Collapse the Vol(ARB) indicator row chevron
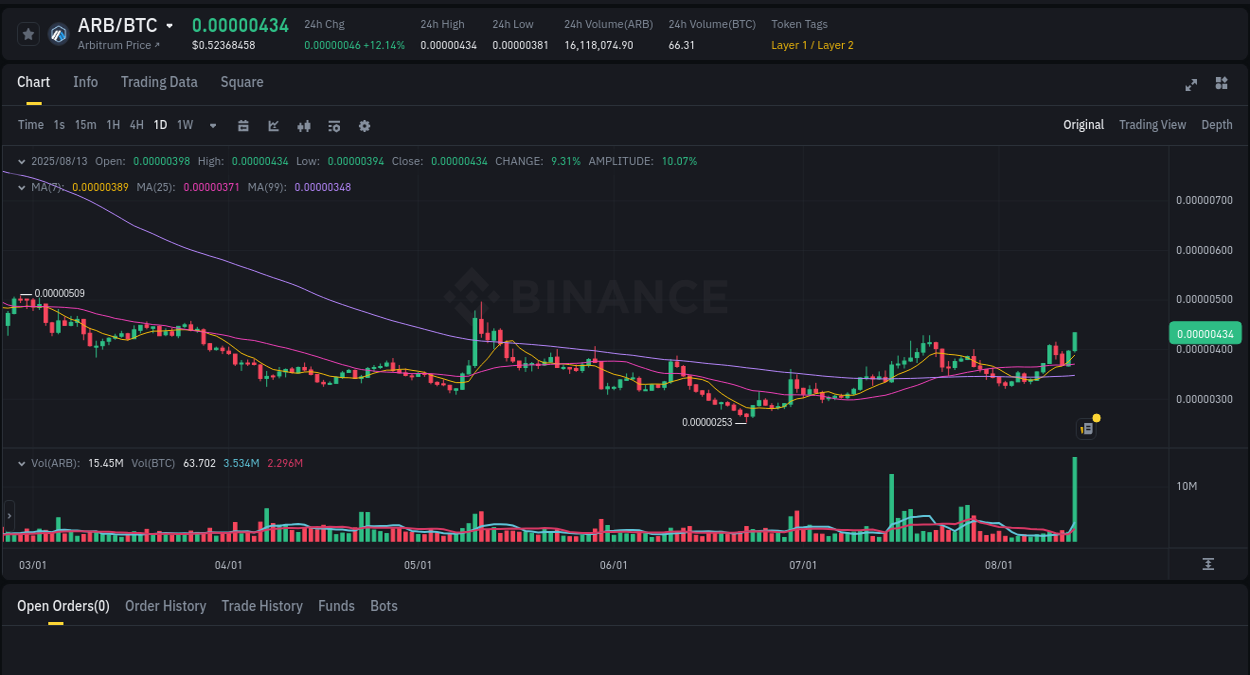Viewport: 1250px width, 675px height. pyautogui.click(x=22, y=463)
